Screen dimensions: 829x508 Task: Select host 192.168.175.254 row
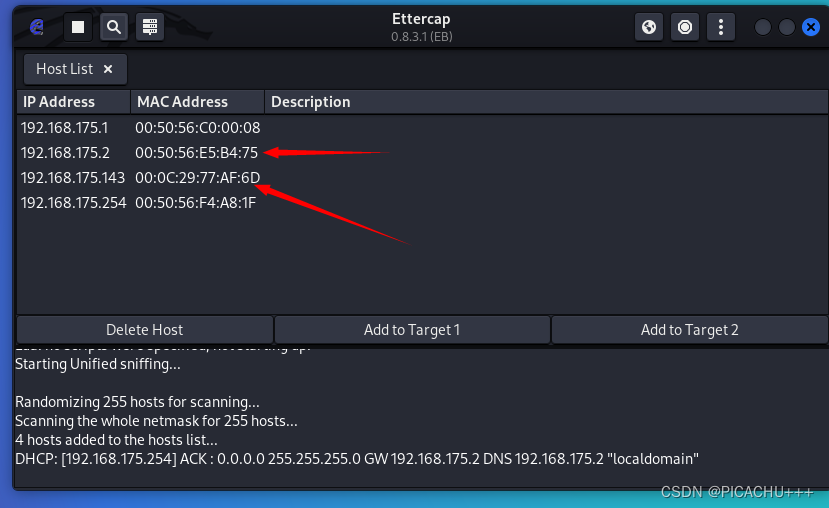coord(73,203)
